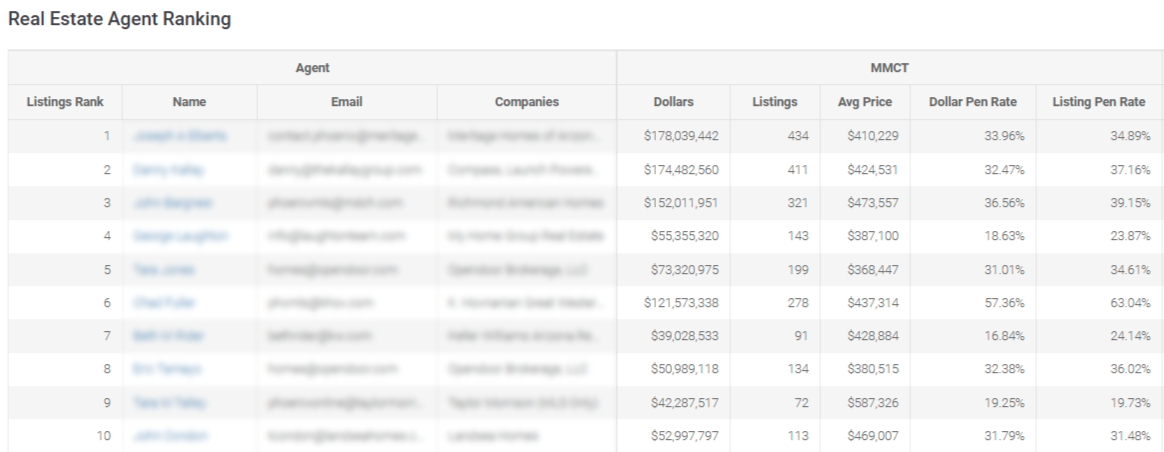Screen dimensions: 1164x452
Task: Open the rank 2 agent's name link
Action: click(x=169, y=169)
